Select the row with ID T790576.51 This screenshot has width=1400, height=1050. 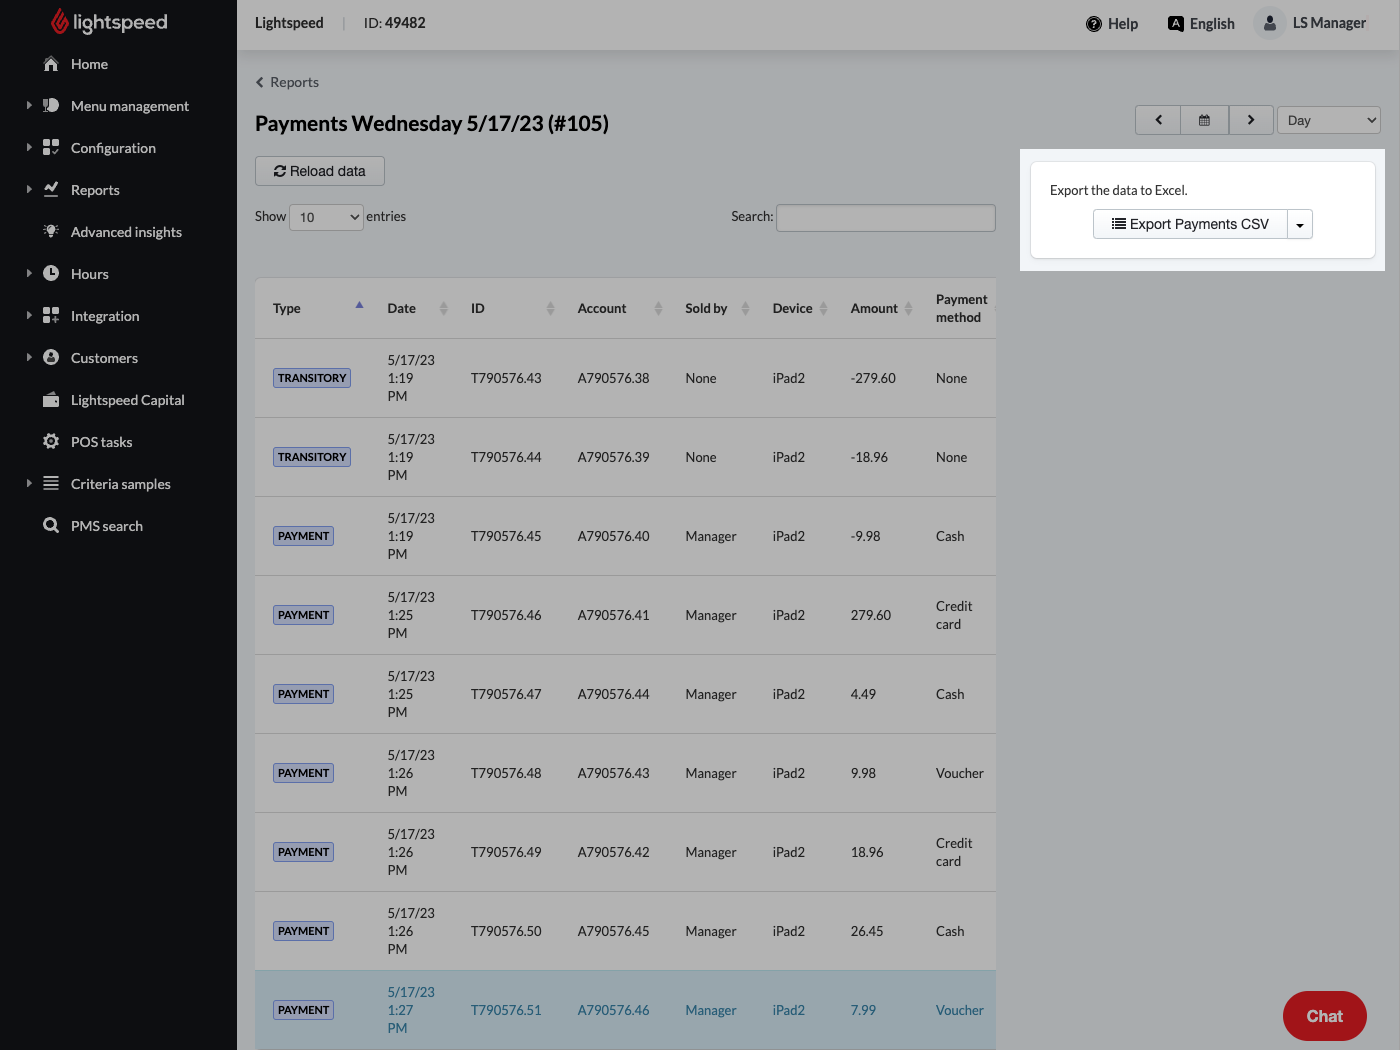click(625, 1010)
